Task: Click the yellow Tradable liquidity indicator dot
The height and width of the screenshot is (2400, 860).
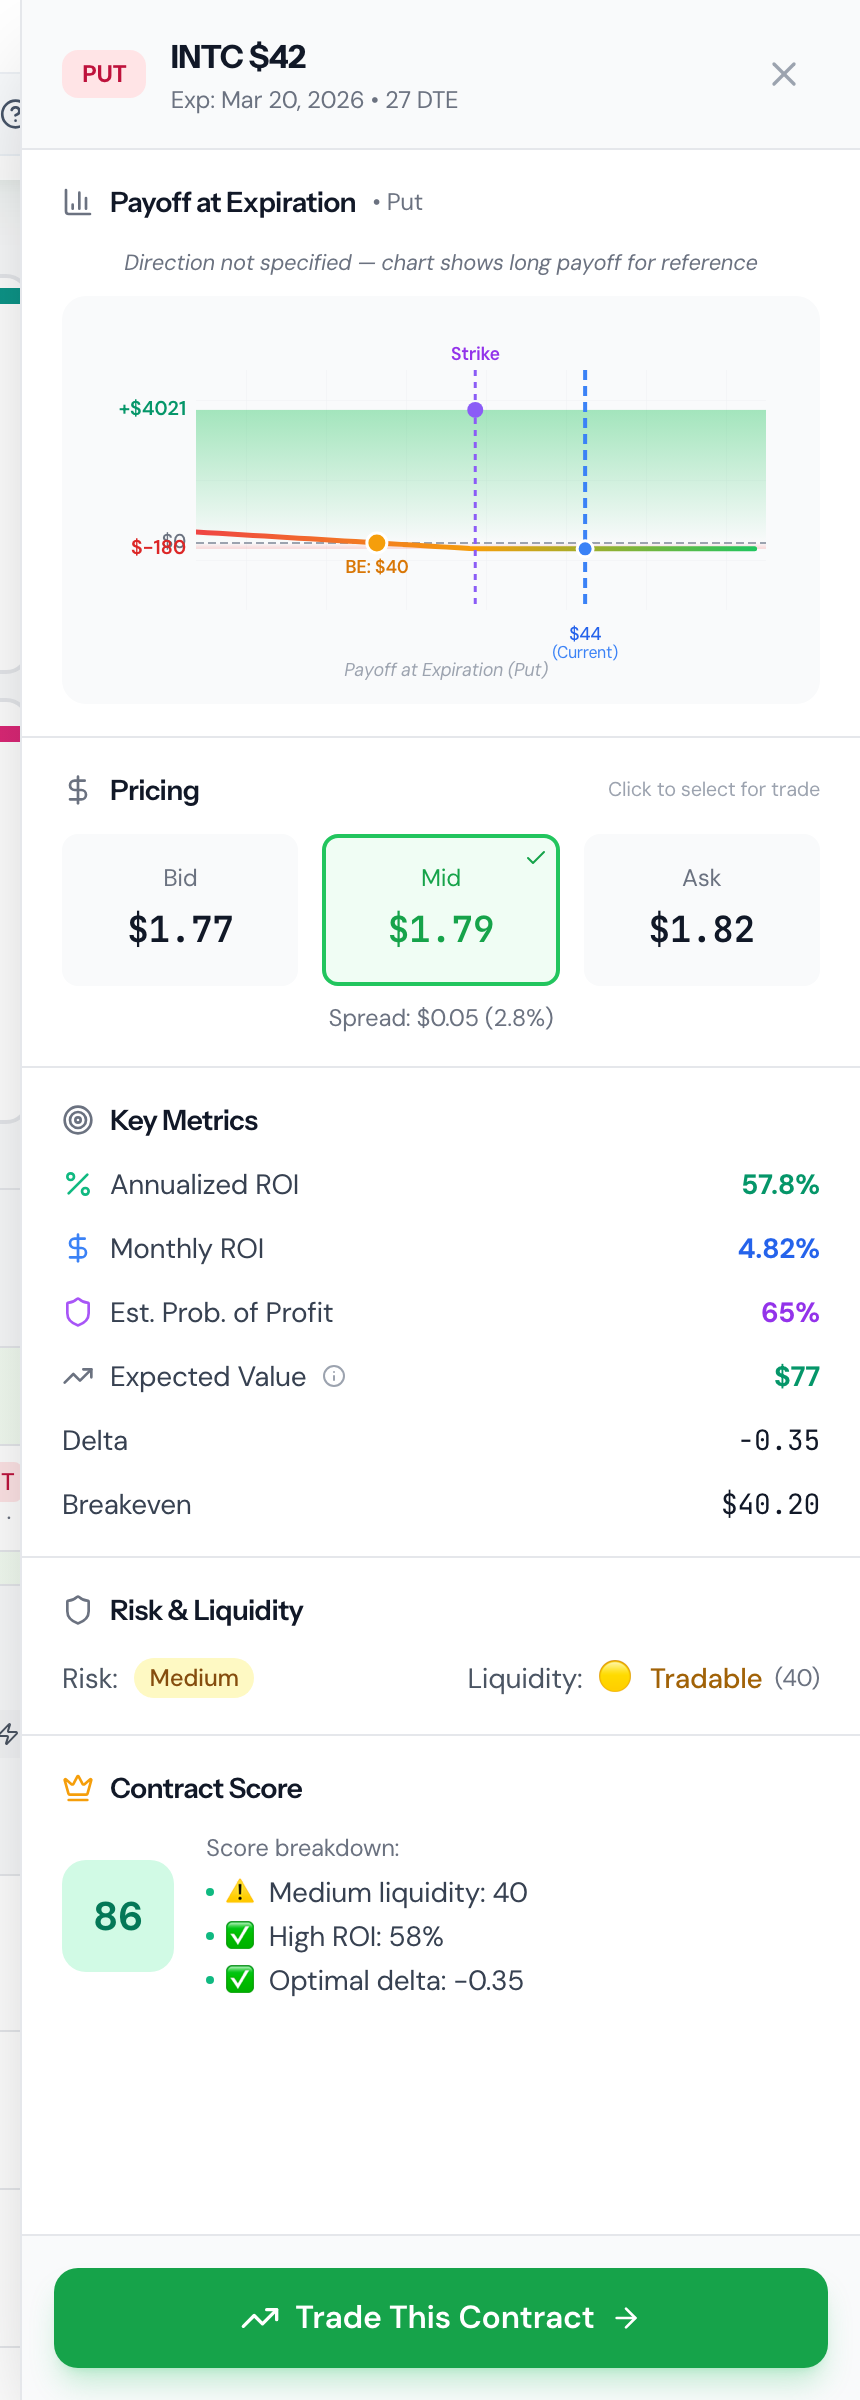Action: (x=615, y=1676)
